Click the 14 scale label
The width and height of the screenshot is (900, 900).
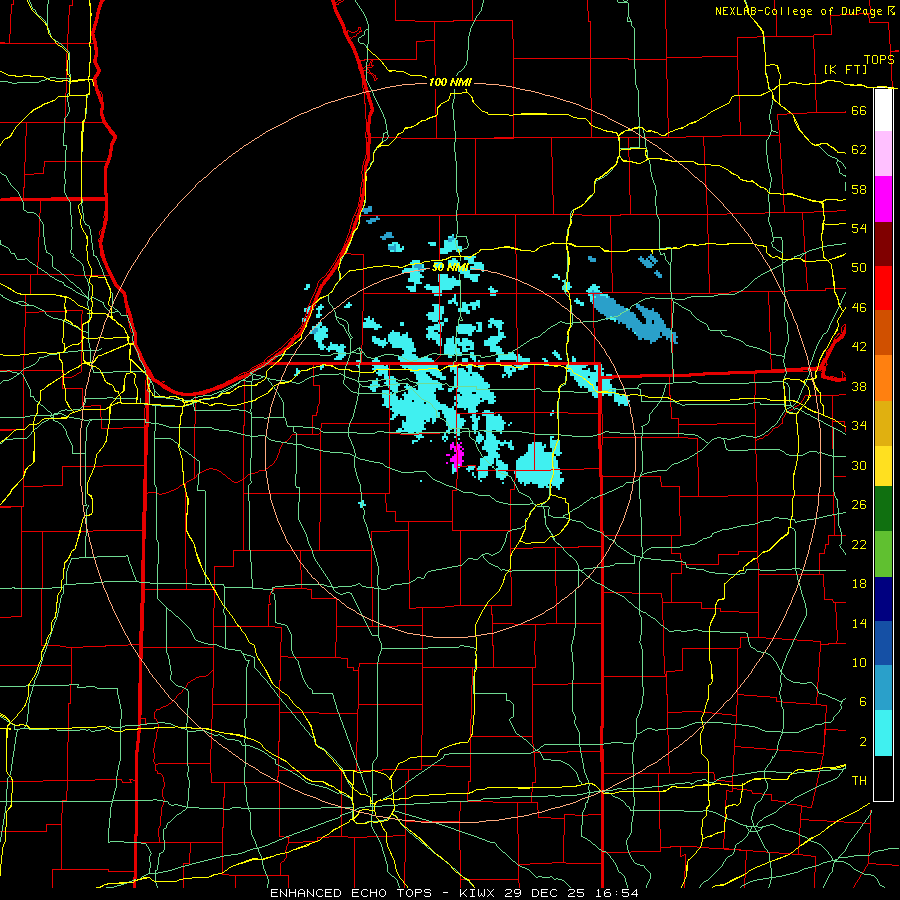(x=859, y=623)
